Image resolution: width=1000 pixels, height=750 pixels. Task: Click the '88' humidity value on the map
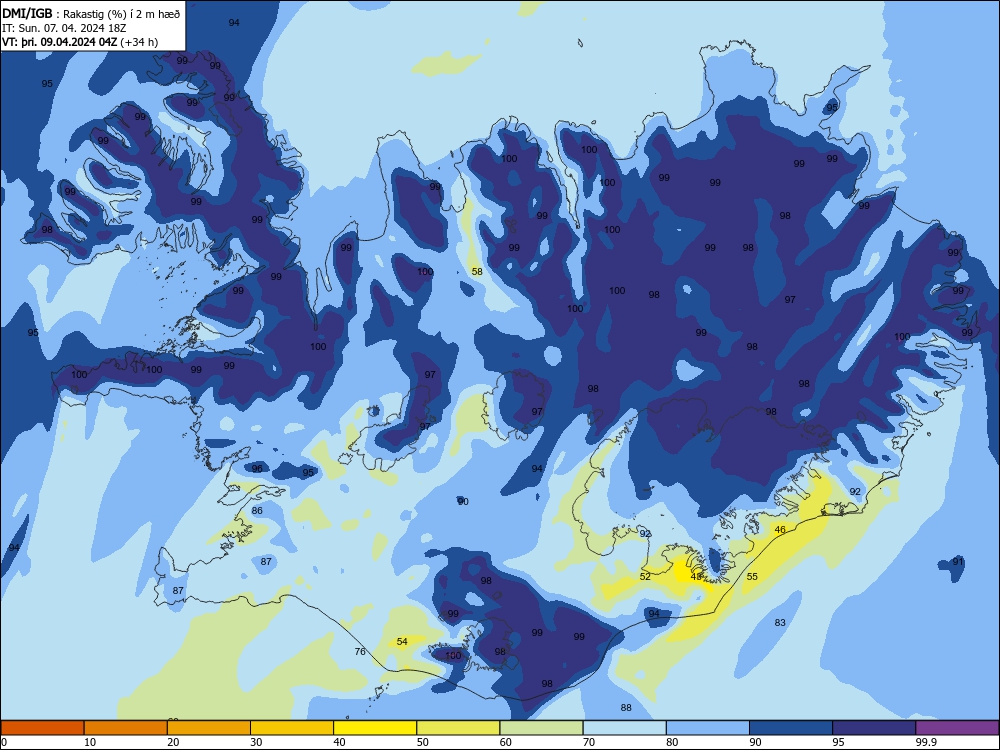[626, 707]
